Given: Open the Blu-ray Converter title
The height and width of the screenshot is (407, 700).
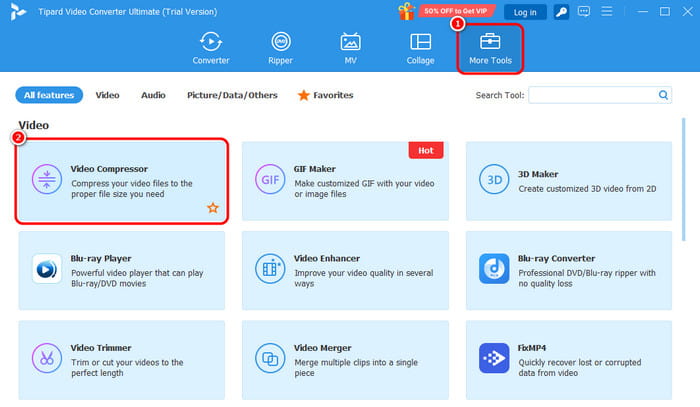Looking at the screenshot, I should click(556, 258).
